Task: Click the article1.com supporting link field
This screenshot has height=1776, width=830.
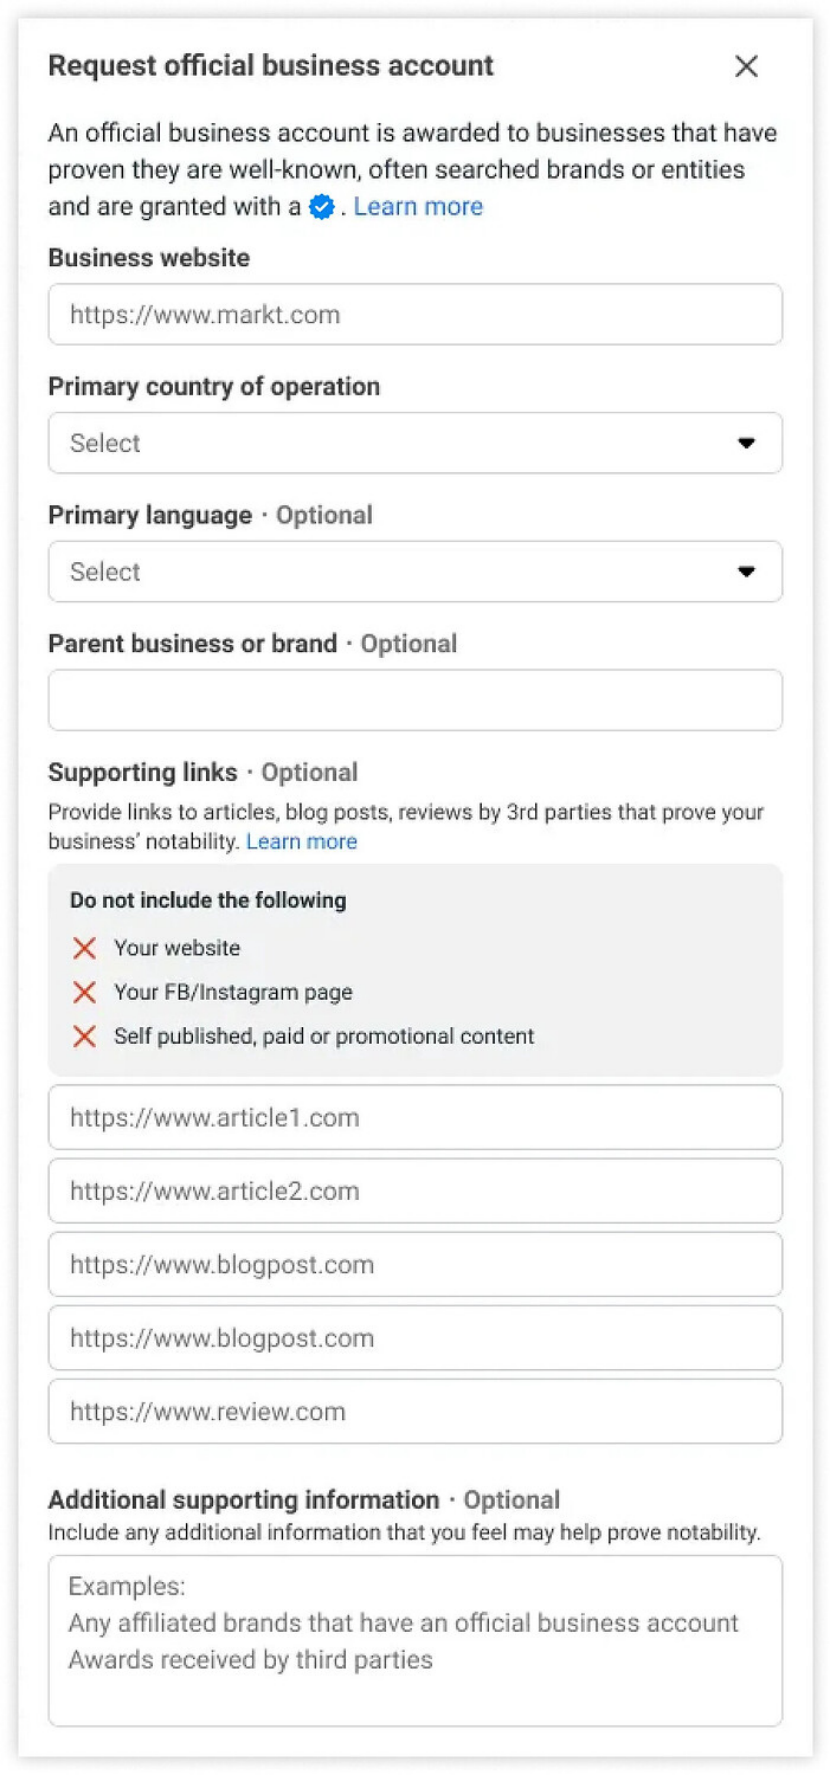Action: point(415,1118)
